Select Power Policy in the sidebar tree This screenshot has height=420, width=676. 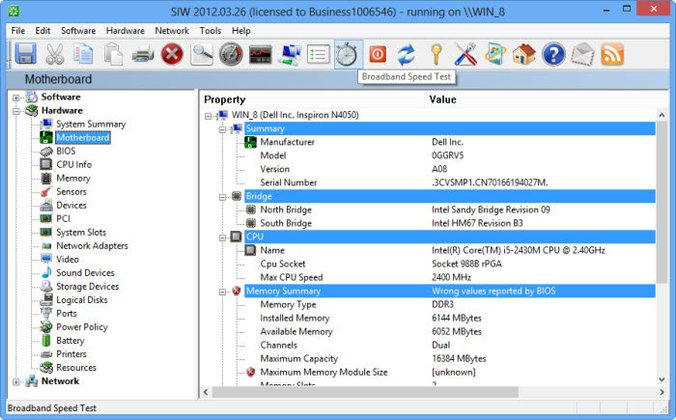[x=82, y=327]
